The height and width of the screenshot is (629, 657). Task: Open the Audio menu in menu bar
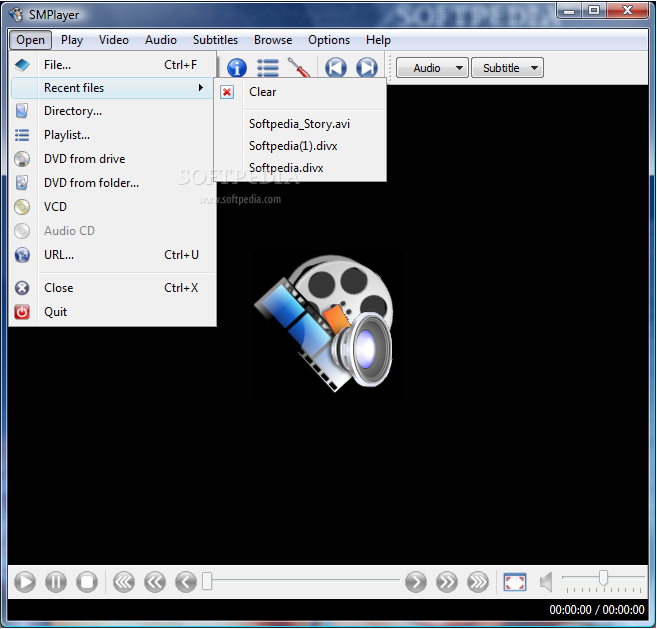tap(160, 40)
